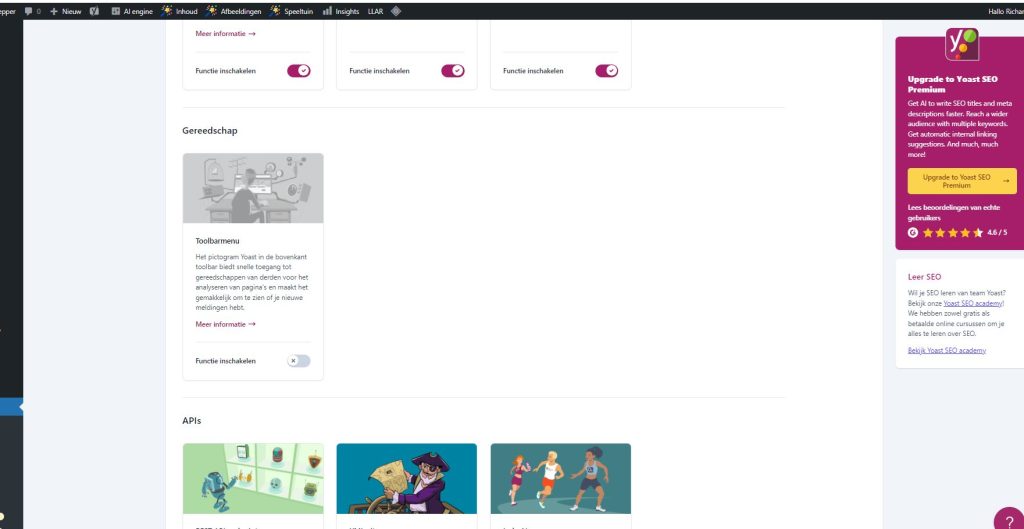Click the diamond icon next to LLAR
Image resolution: width=1024 pixels, height=529 pixels.
[396, 11]
